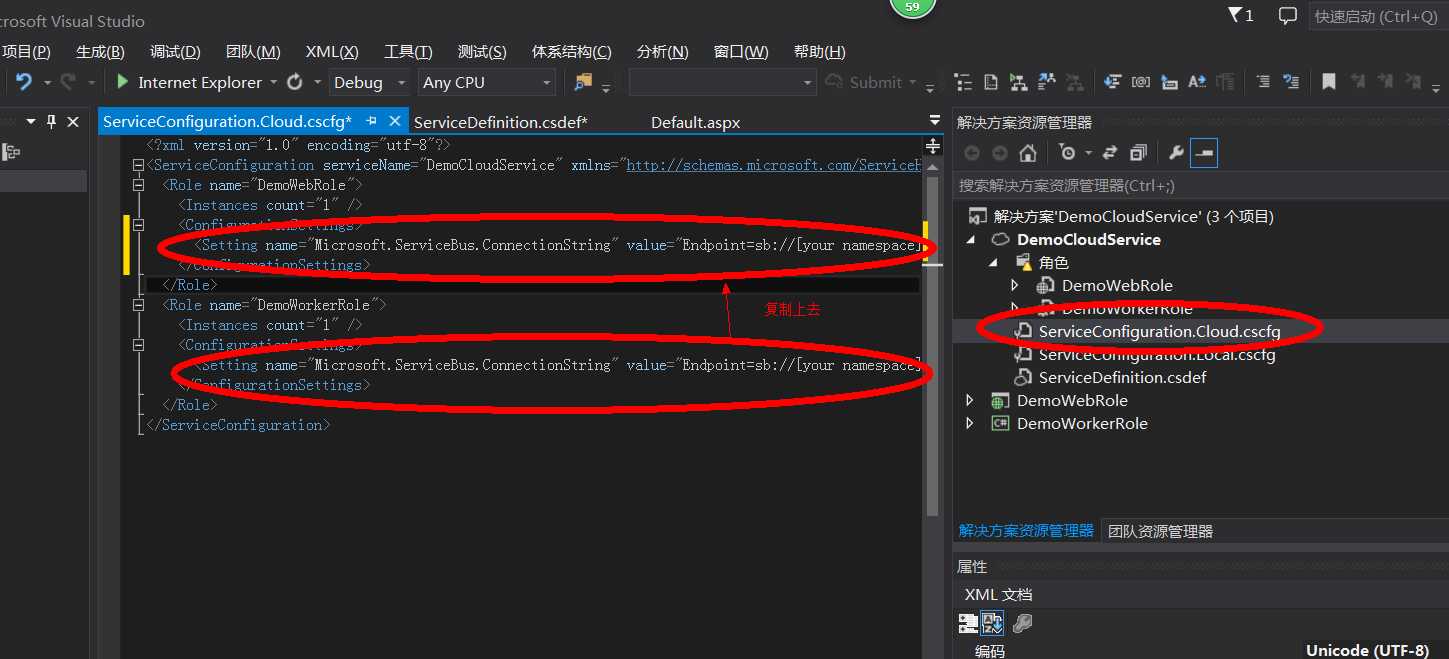The width and height of the screenshot is (1449, 659).
Task: Click the 快速启动 quick launch search box
Action: (x=1378, y=16)
